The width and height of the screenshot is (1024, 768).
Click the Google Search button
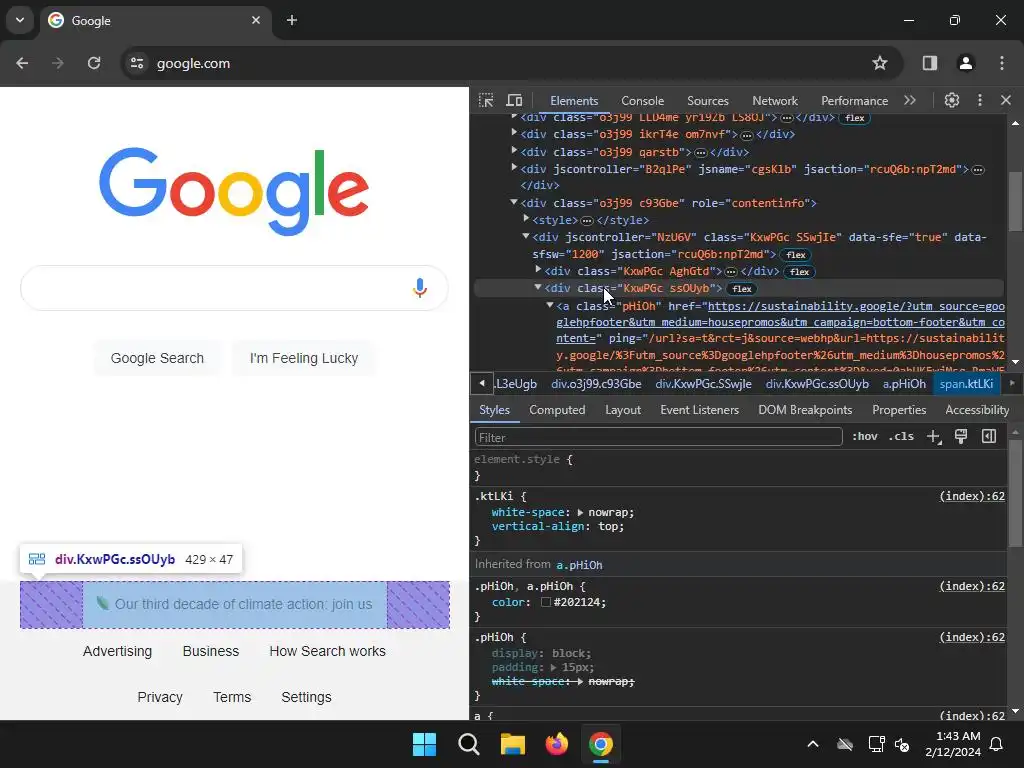[x=157, y=358]
